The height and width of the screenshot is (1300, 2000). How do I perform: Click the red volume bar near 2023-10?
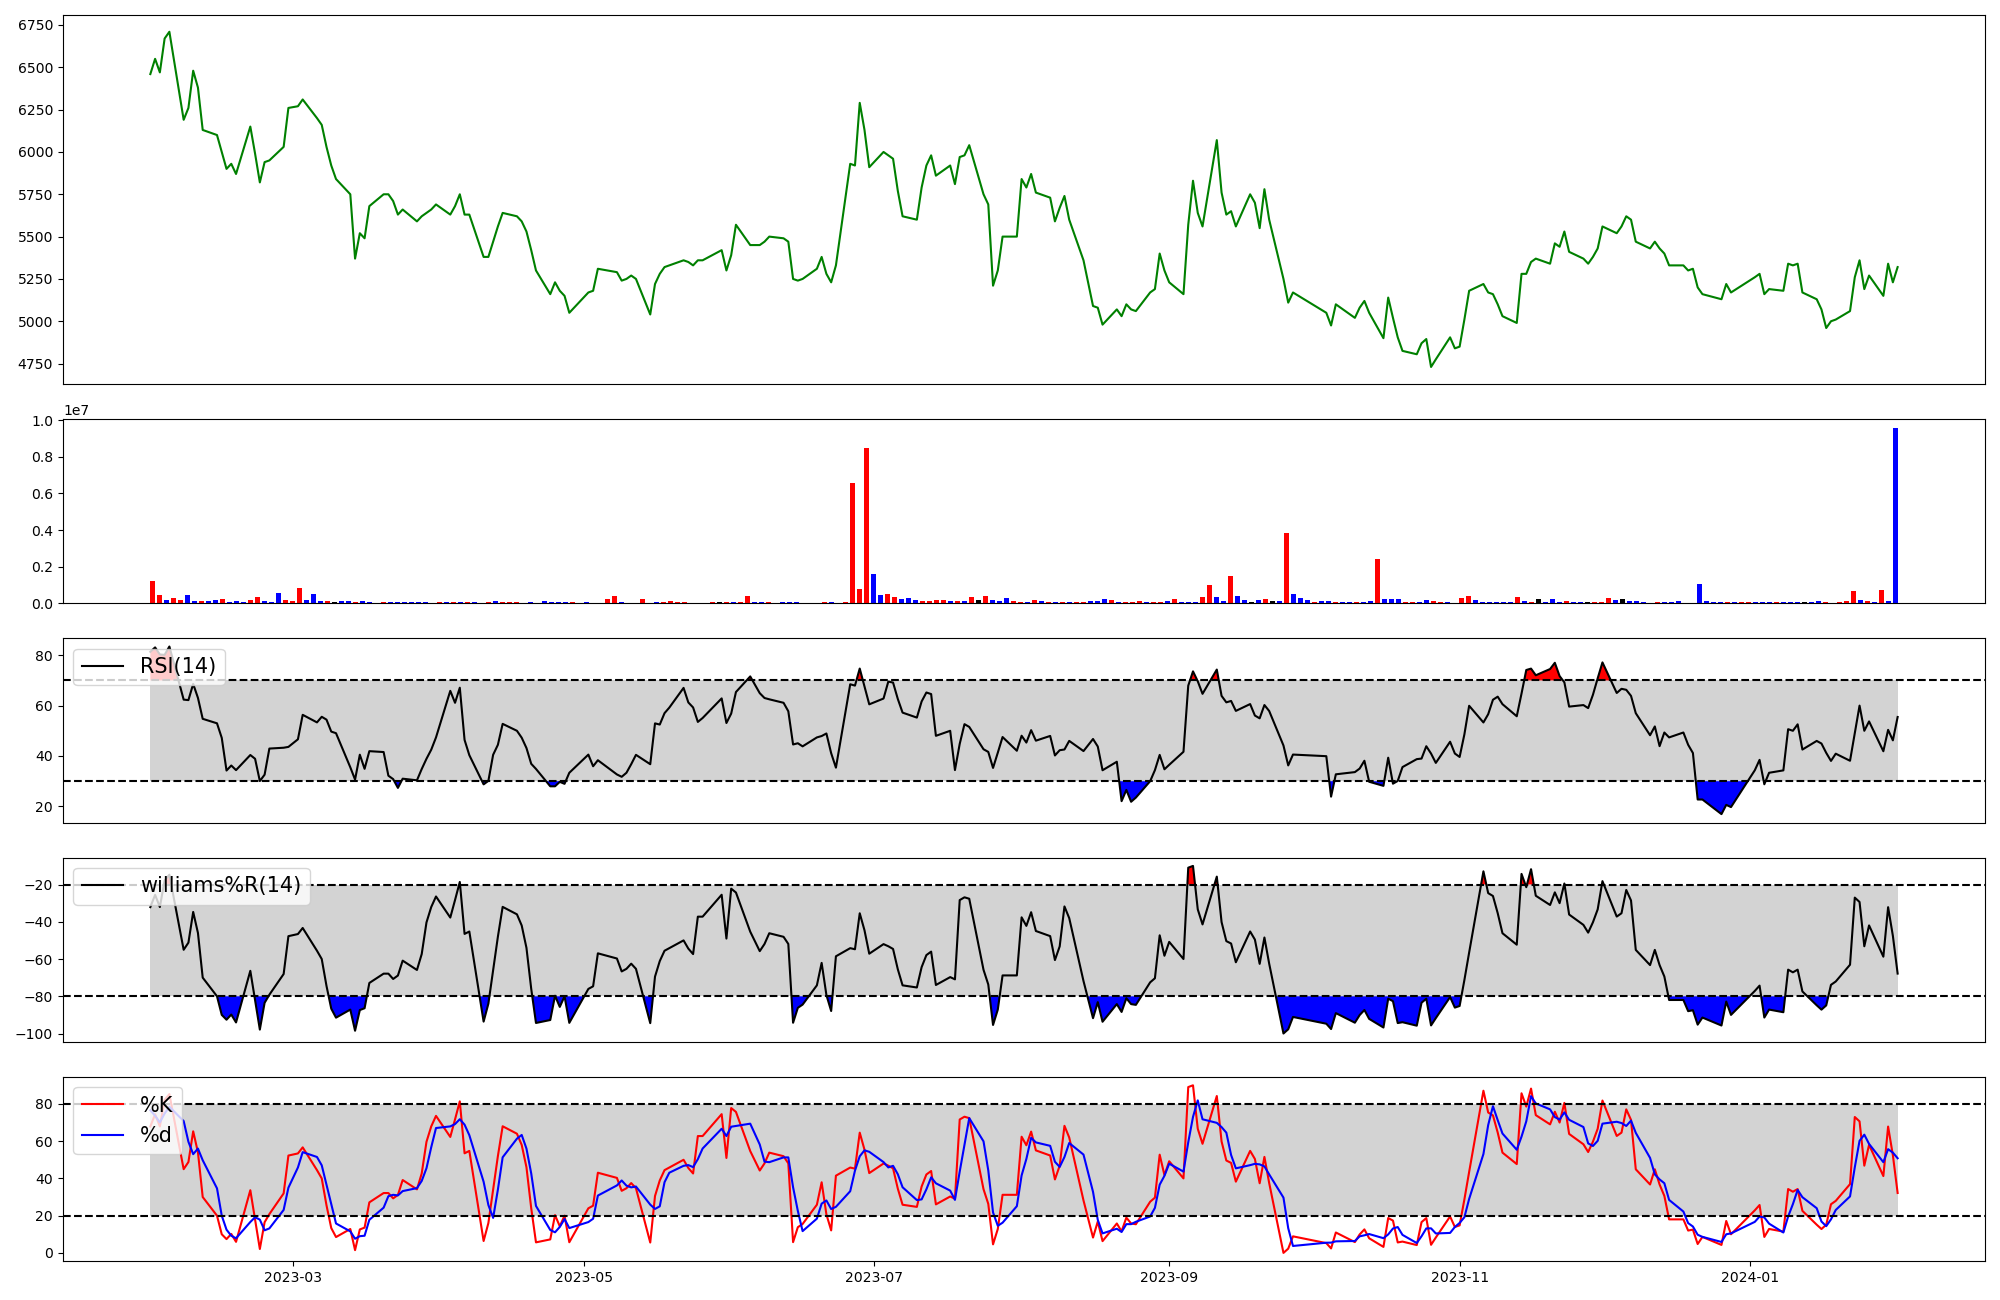click(1286, 568)
